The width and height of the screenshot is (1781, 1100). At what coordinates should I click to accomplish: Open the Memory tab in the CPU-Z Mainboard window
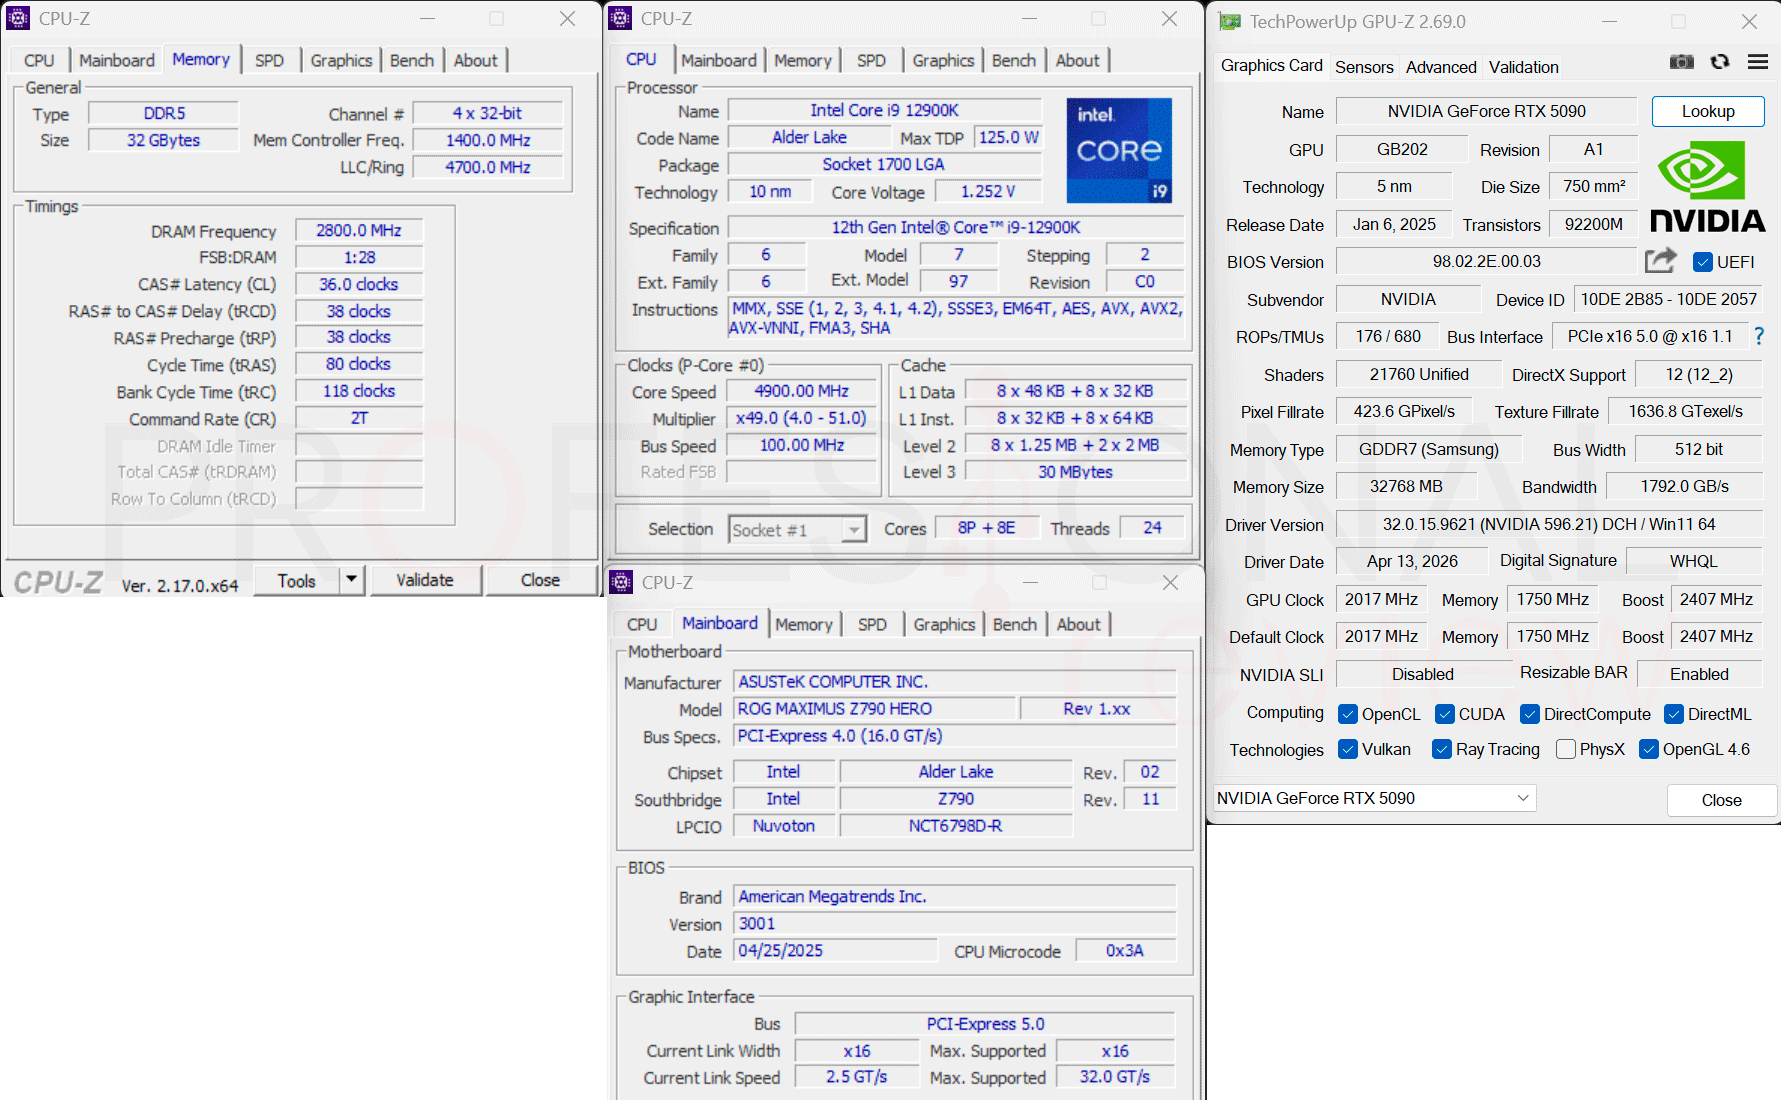[x=803, y=624]
